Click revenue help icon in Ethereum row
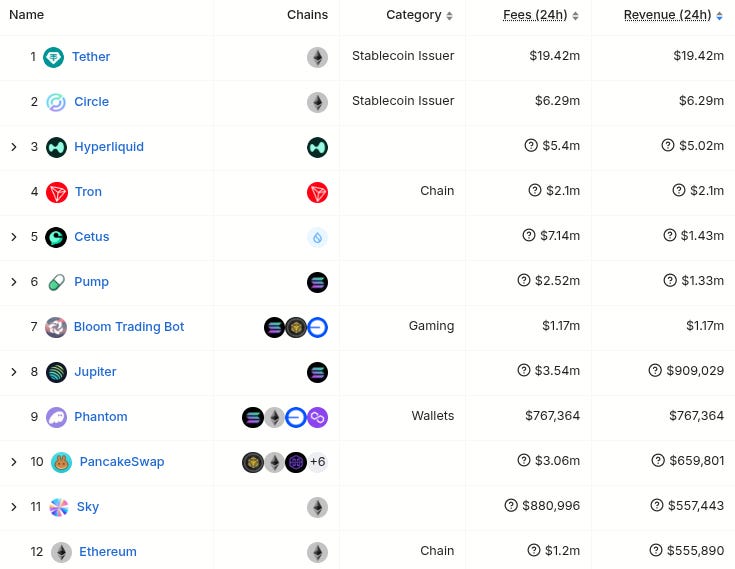The width and height of the screenshot is (735, 569). (x=656, y=550)
